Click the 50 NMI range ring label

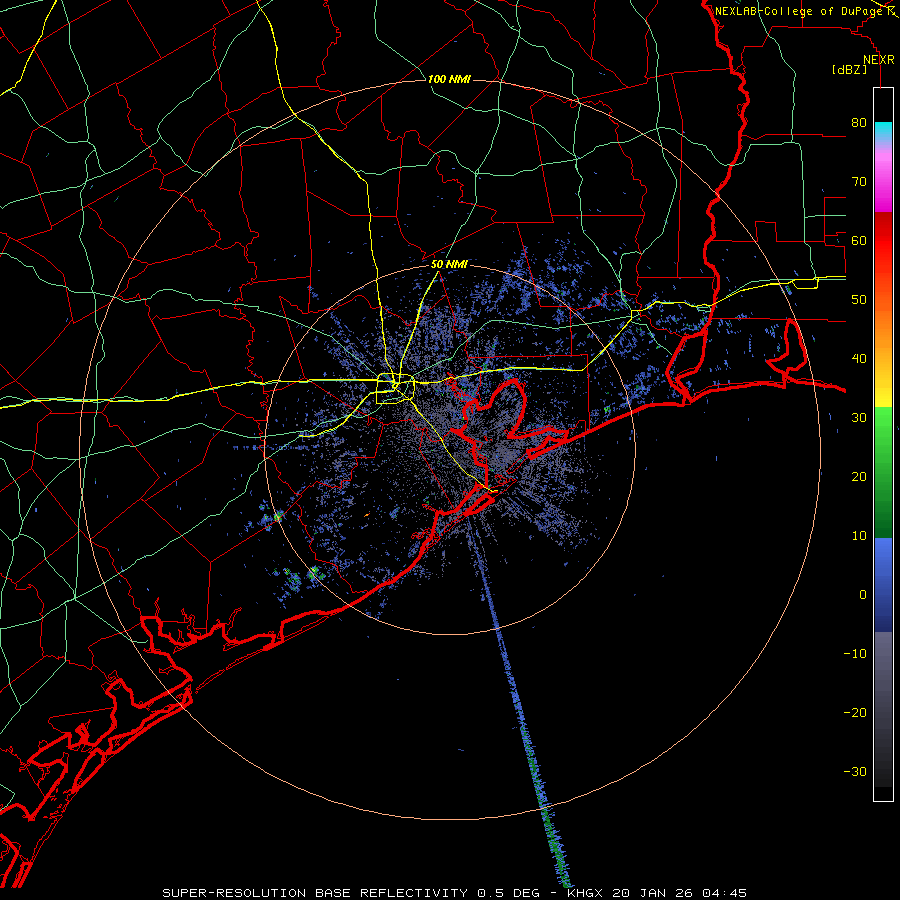449,265
